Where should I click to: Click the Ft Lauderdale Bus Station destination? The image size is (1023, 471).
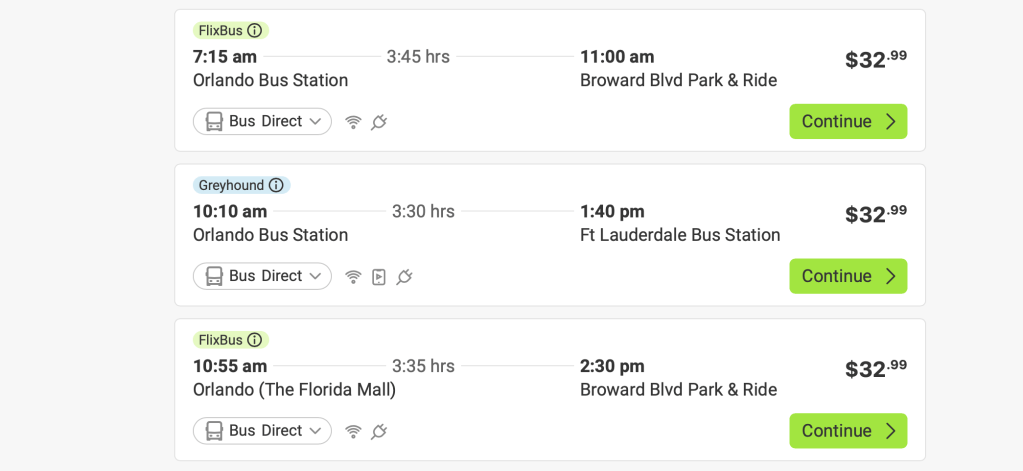(x=680, y=235)
